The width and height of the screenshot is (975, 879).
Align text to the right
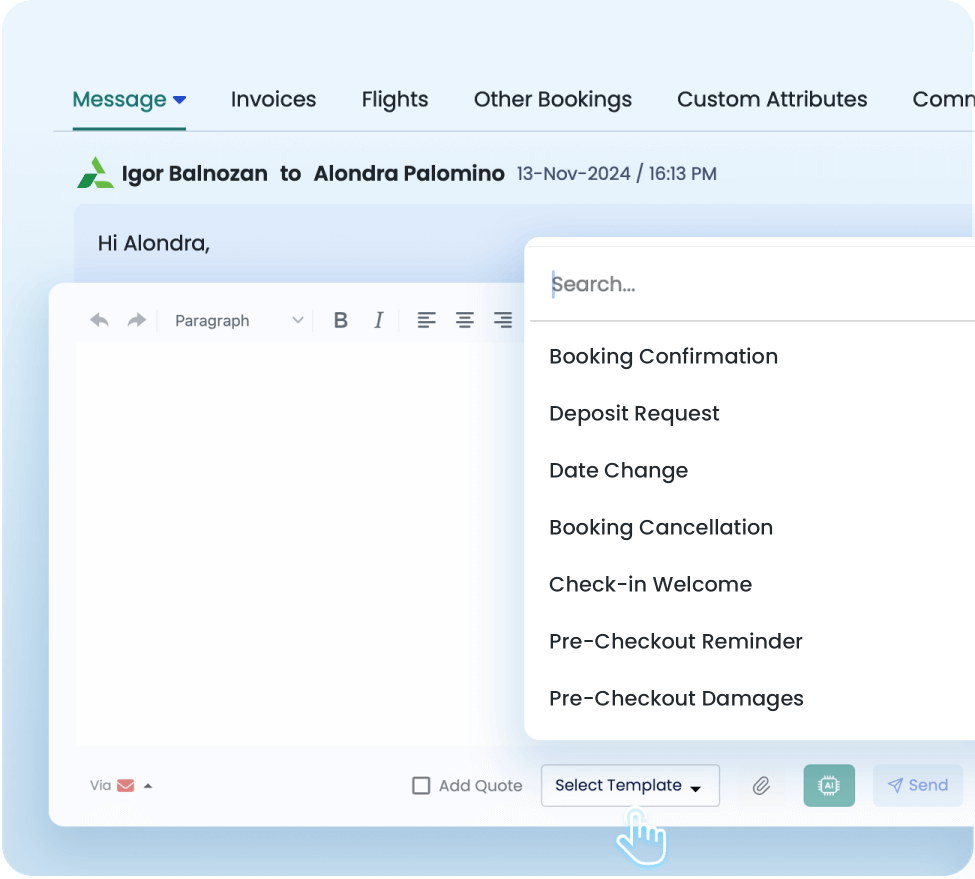click(x=503, y=320)
